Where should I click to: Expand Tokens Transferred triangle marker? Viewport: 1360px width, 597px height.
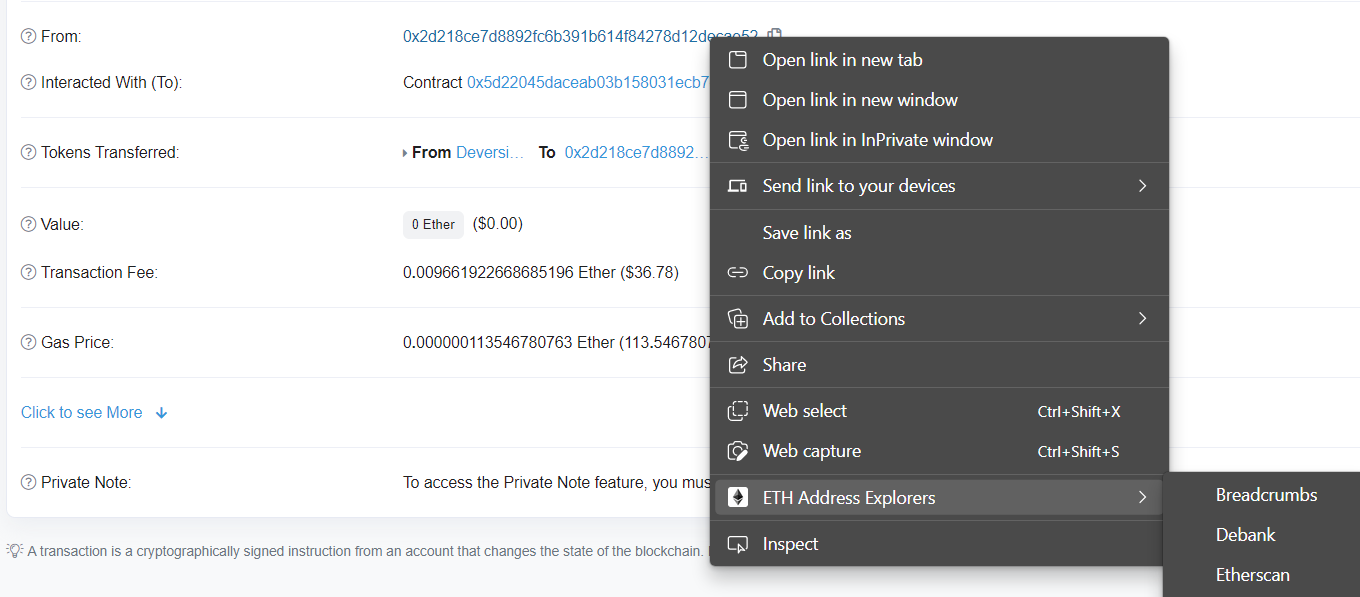[x=405, y=153]
